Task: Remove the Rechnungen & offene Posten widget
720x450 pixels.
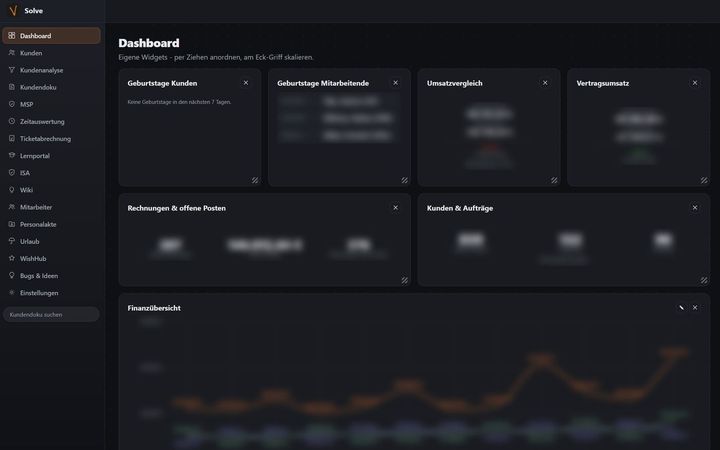Action: coord(396,208)
